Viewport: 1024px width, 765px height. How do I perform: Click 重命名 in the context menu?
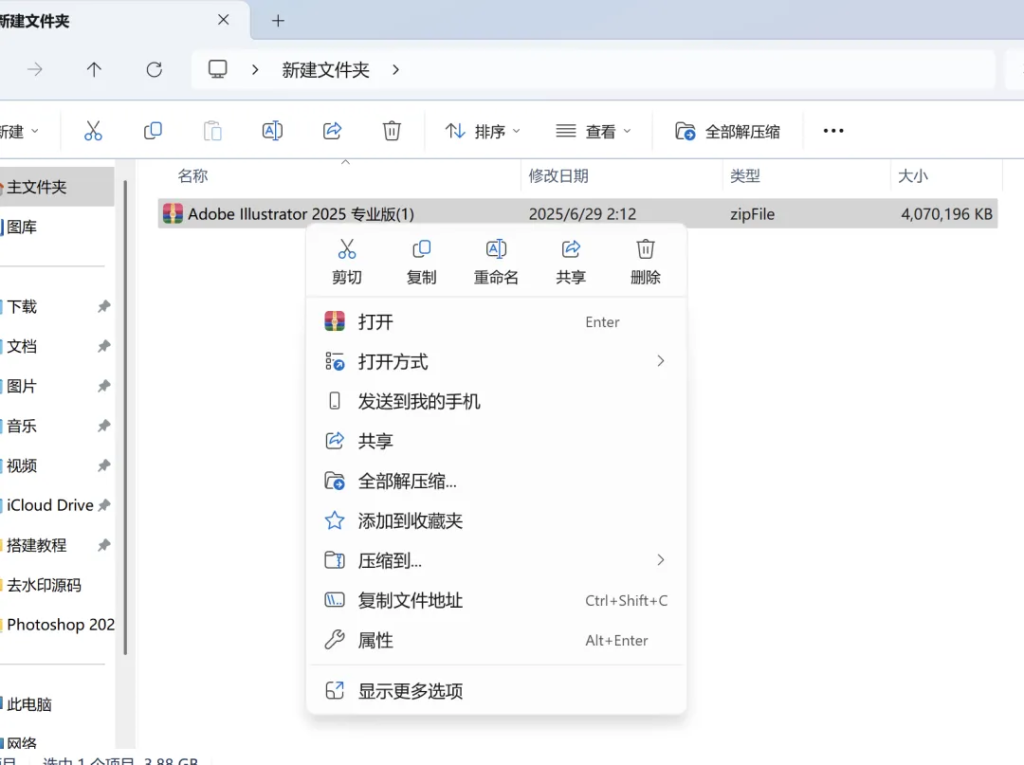click(496, 262)
